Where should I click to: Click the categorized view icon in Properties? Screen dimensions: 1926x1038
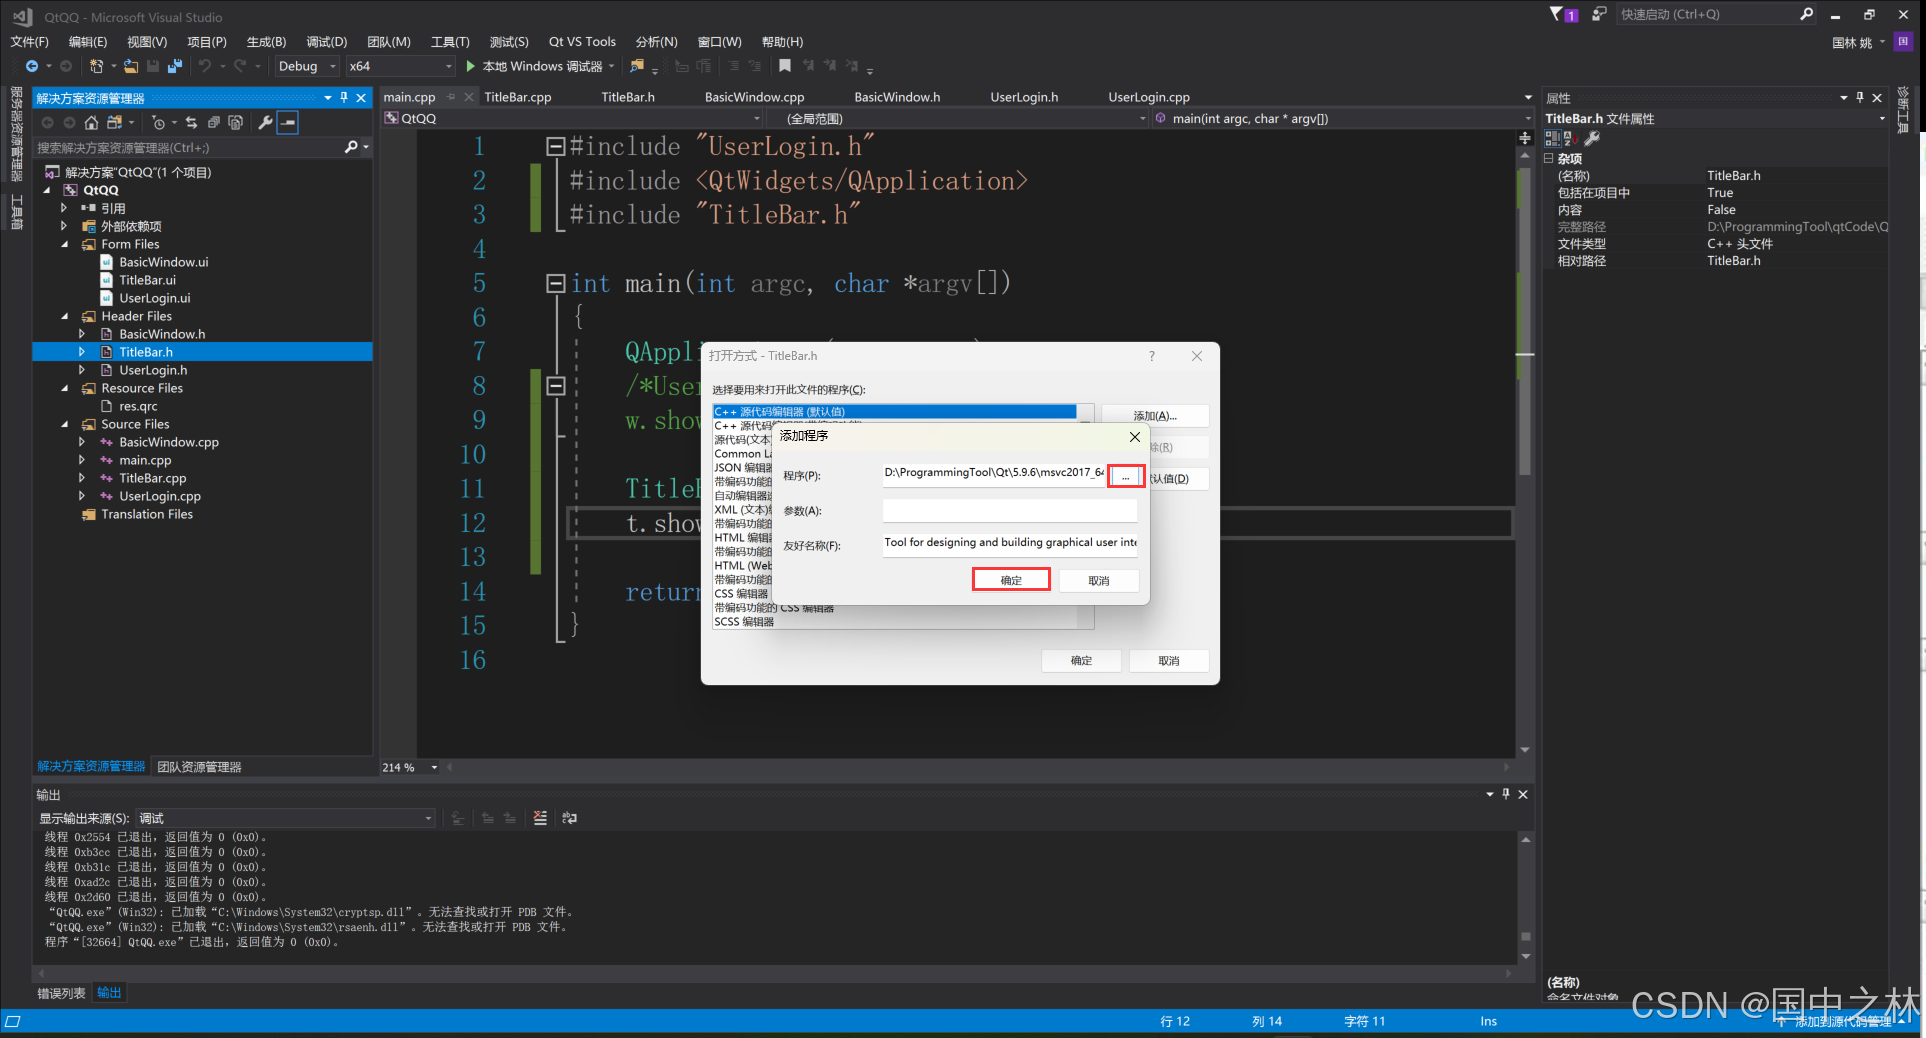(x=1553, y=138)
